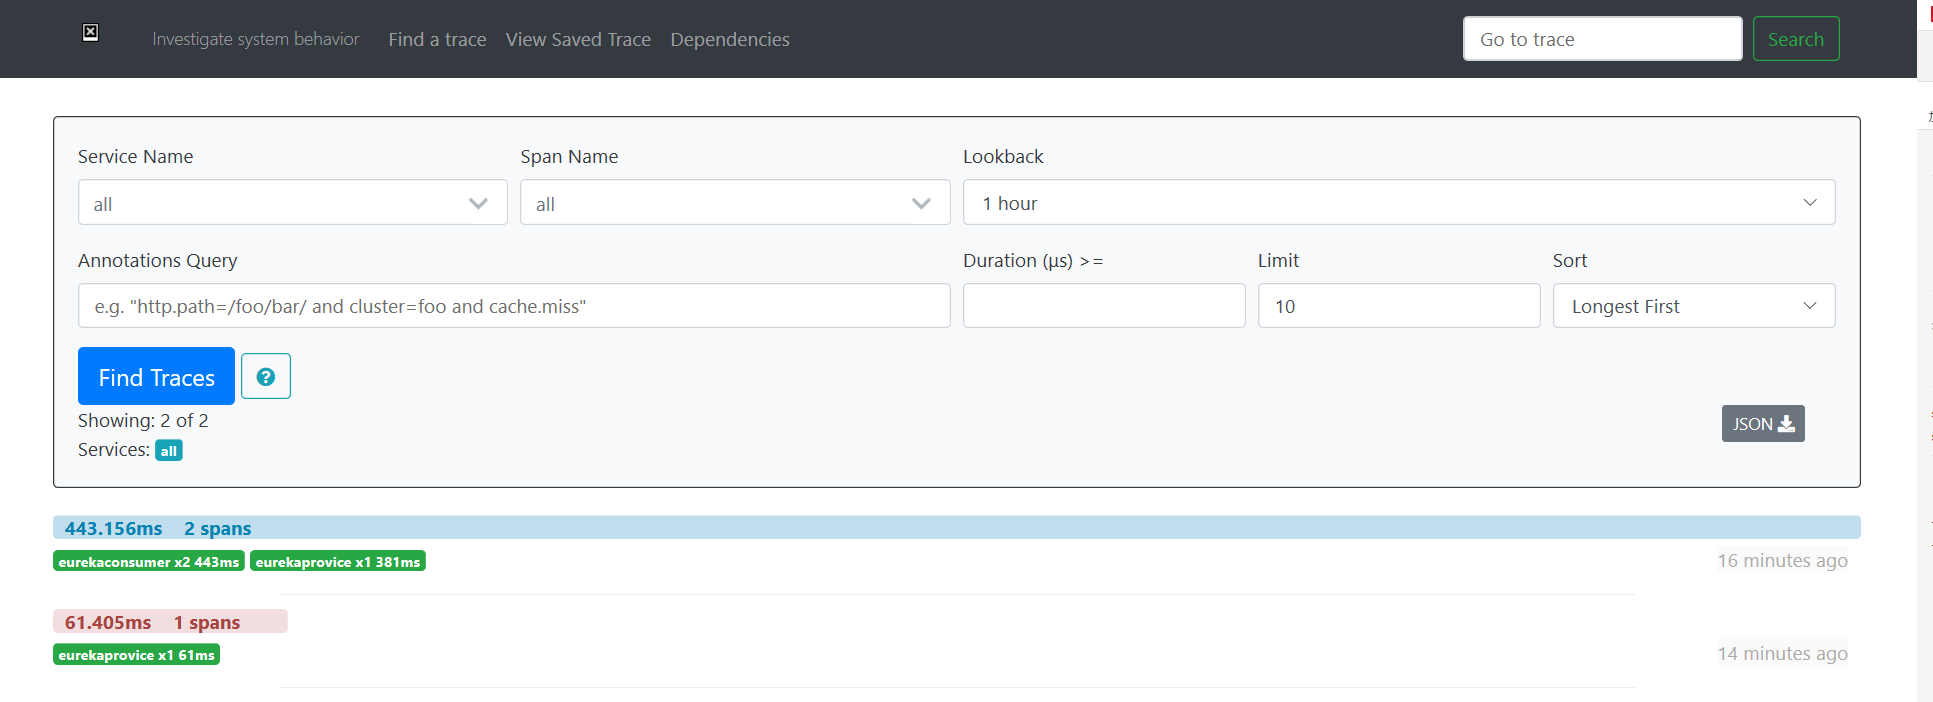Viewport: 1933px width, 702px height.
Task: Go to the Dependencies page
Action: tap(730, 39)
